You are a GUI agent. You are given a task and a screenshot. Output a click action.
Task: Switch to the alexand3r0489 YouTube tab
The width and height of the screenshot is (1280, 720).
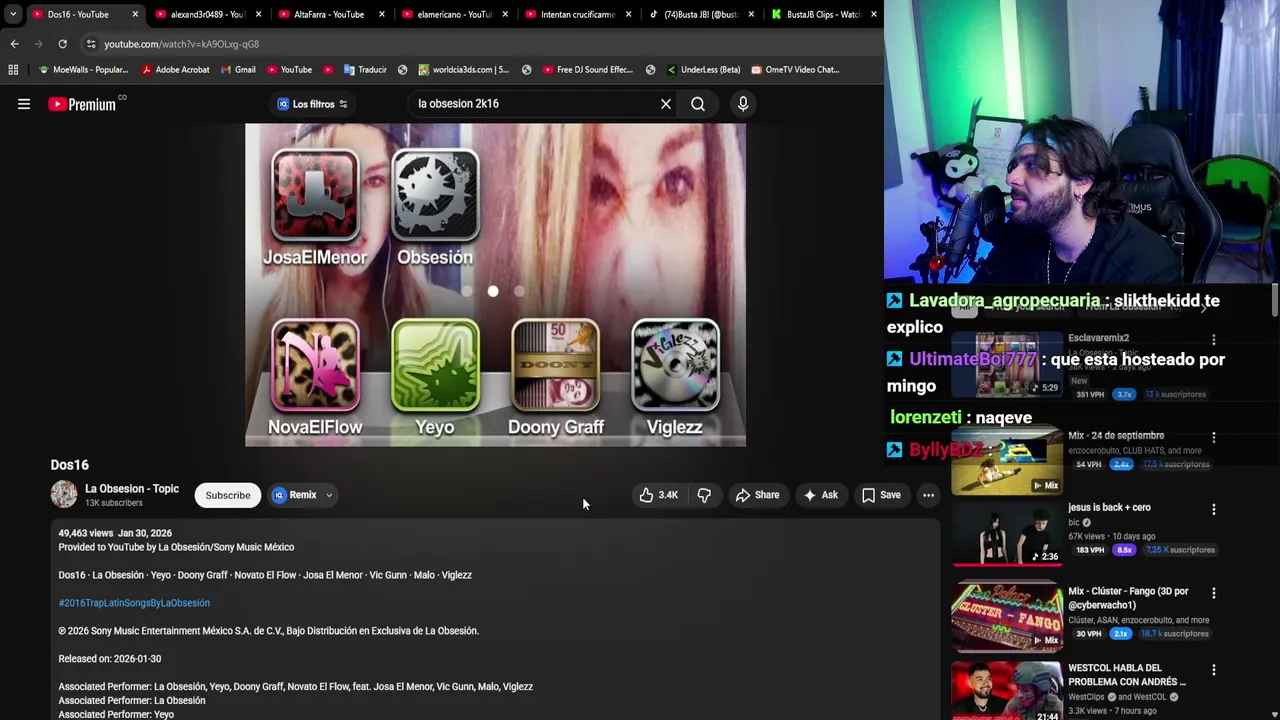click(x=206, y=14)
